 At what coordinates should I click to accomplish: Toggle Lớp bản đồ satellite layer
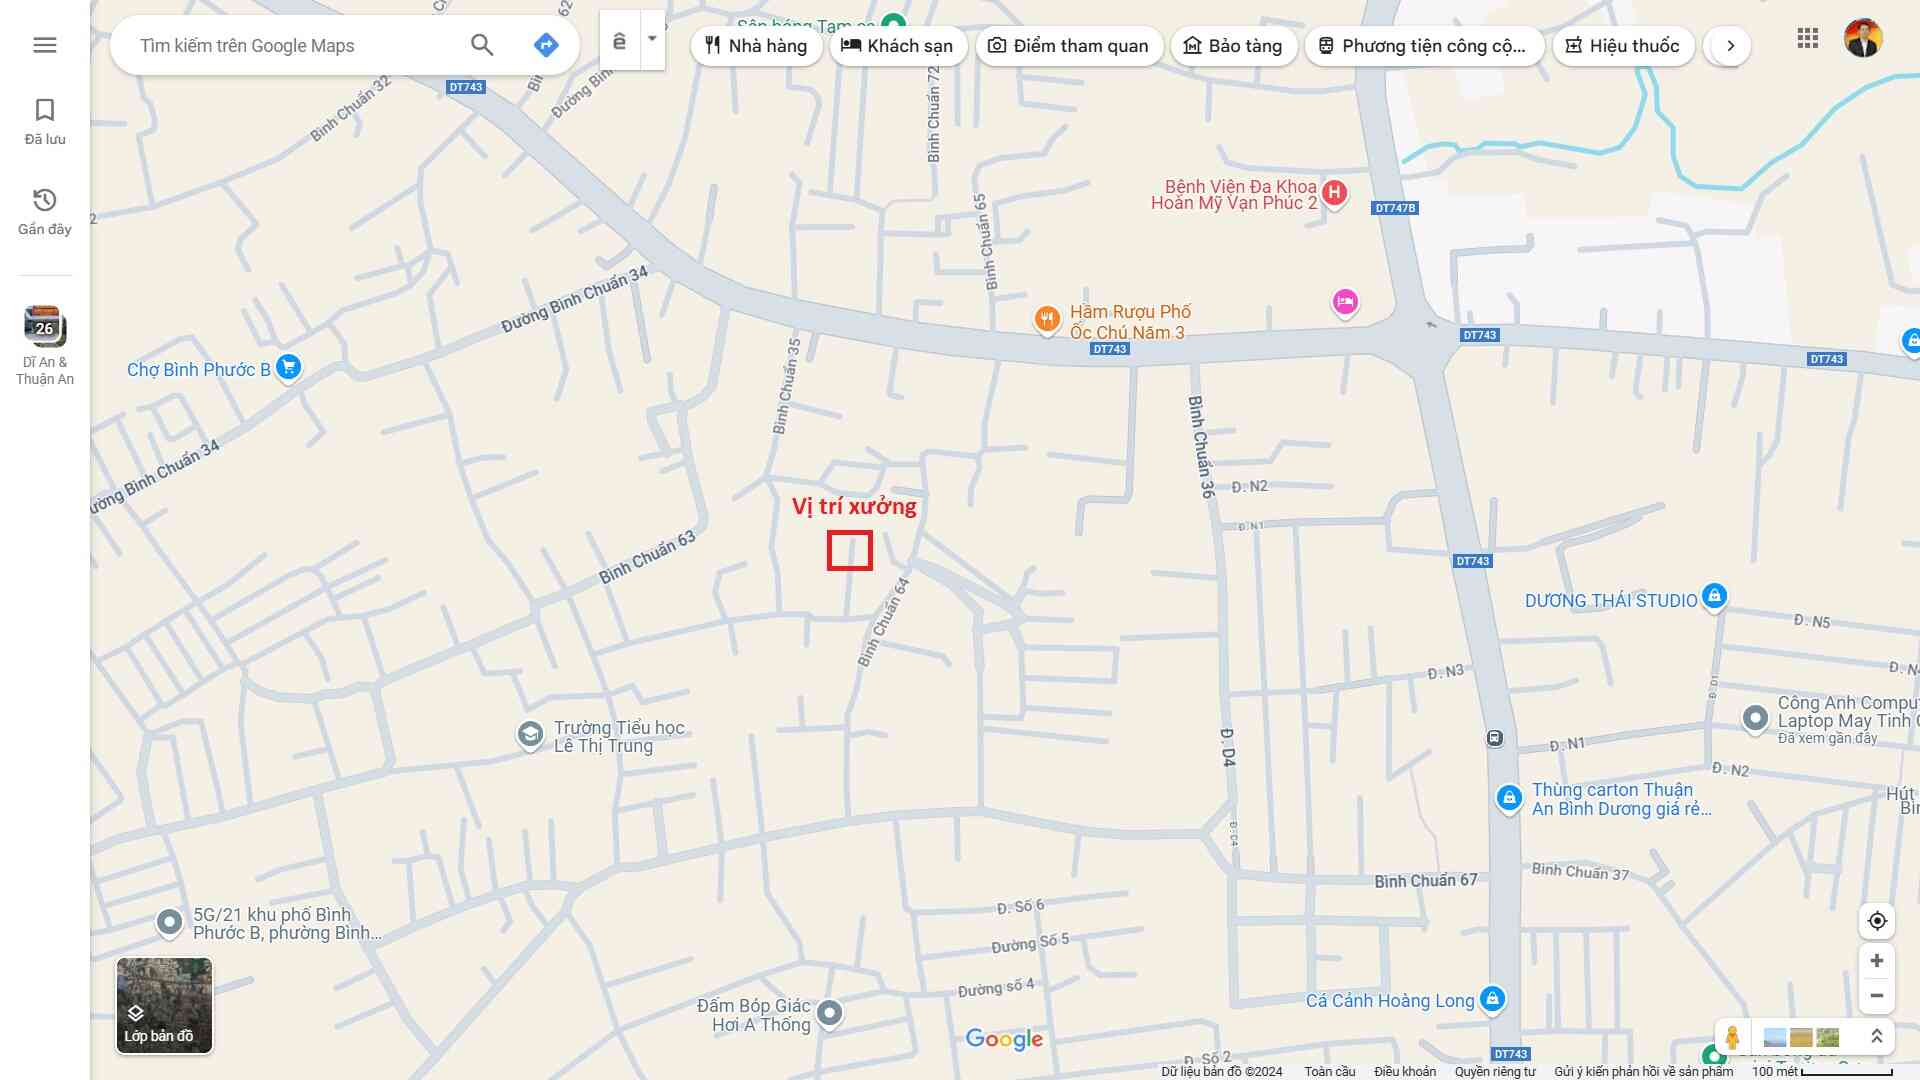coord(164,1005)
